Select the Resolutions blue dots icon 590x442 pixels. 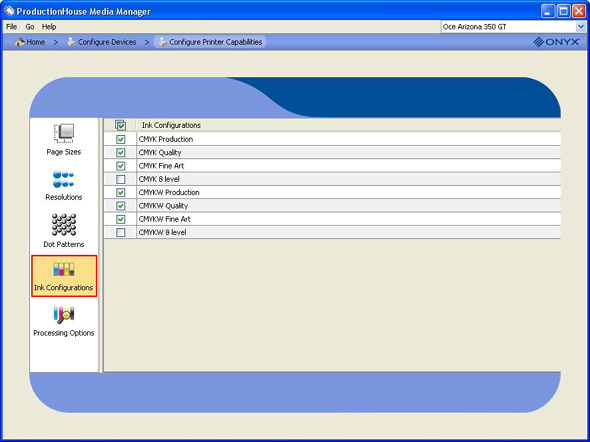[x=64, y=179]
